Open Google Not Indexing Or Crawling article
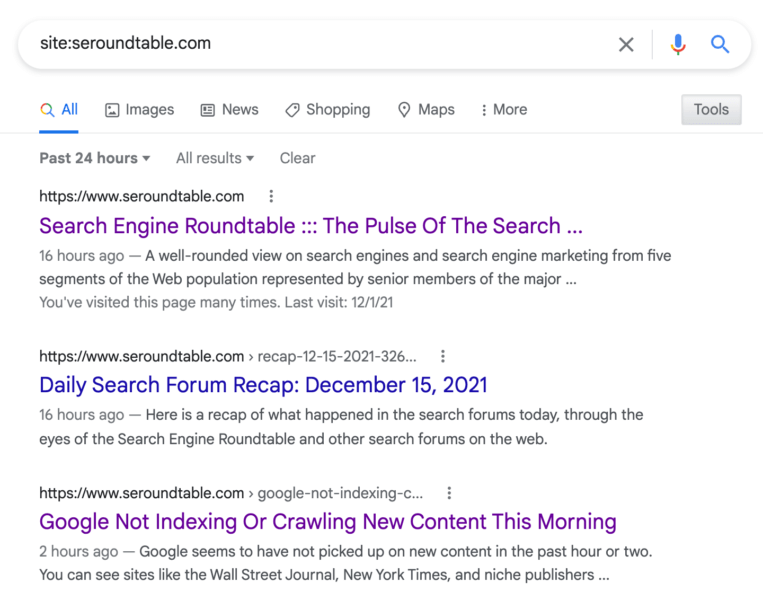The image size is (763, 600). pos(328,522)
